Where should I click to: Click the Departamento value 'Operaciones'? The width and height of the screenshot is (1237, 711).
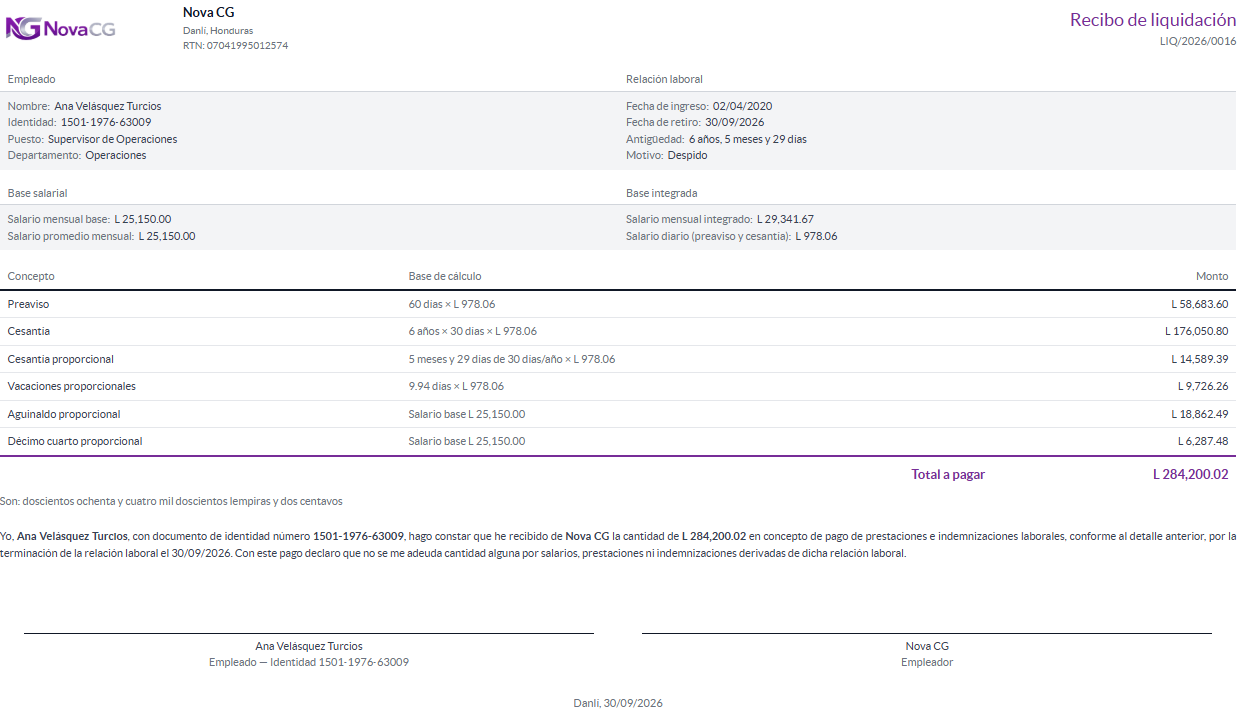coord(116,155)
